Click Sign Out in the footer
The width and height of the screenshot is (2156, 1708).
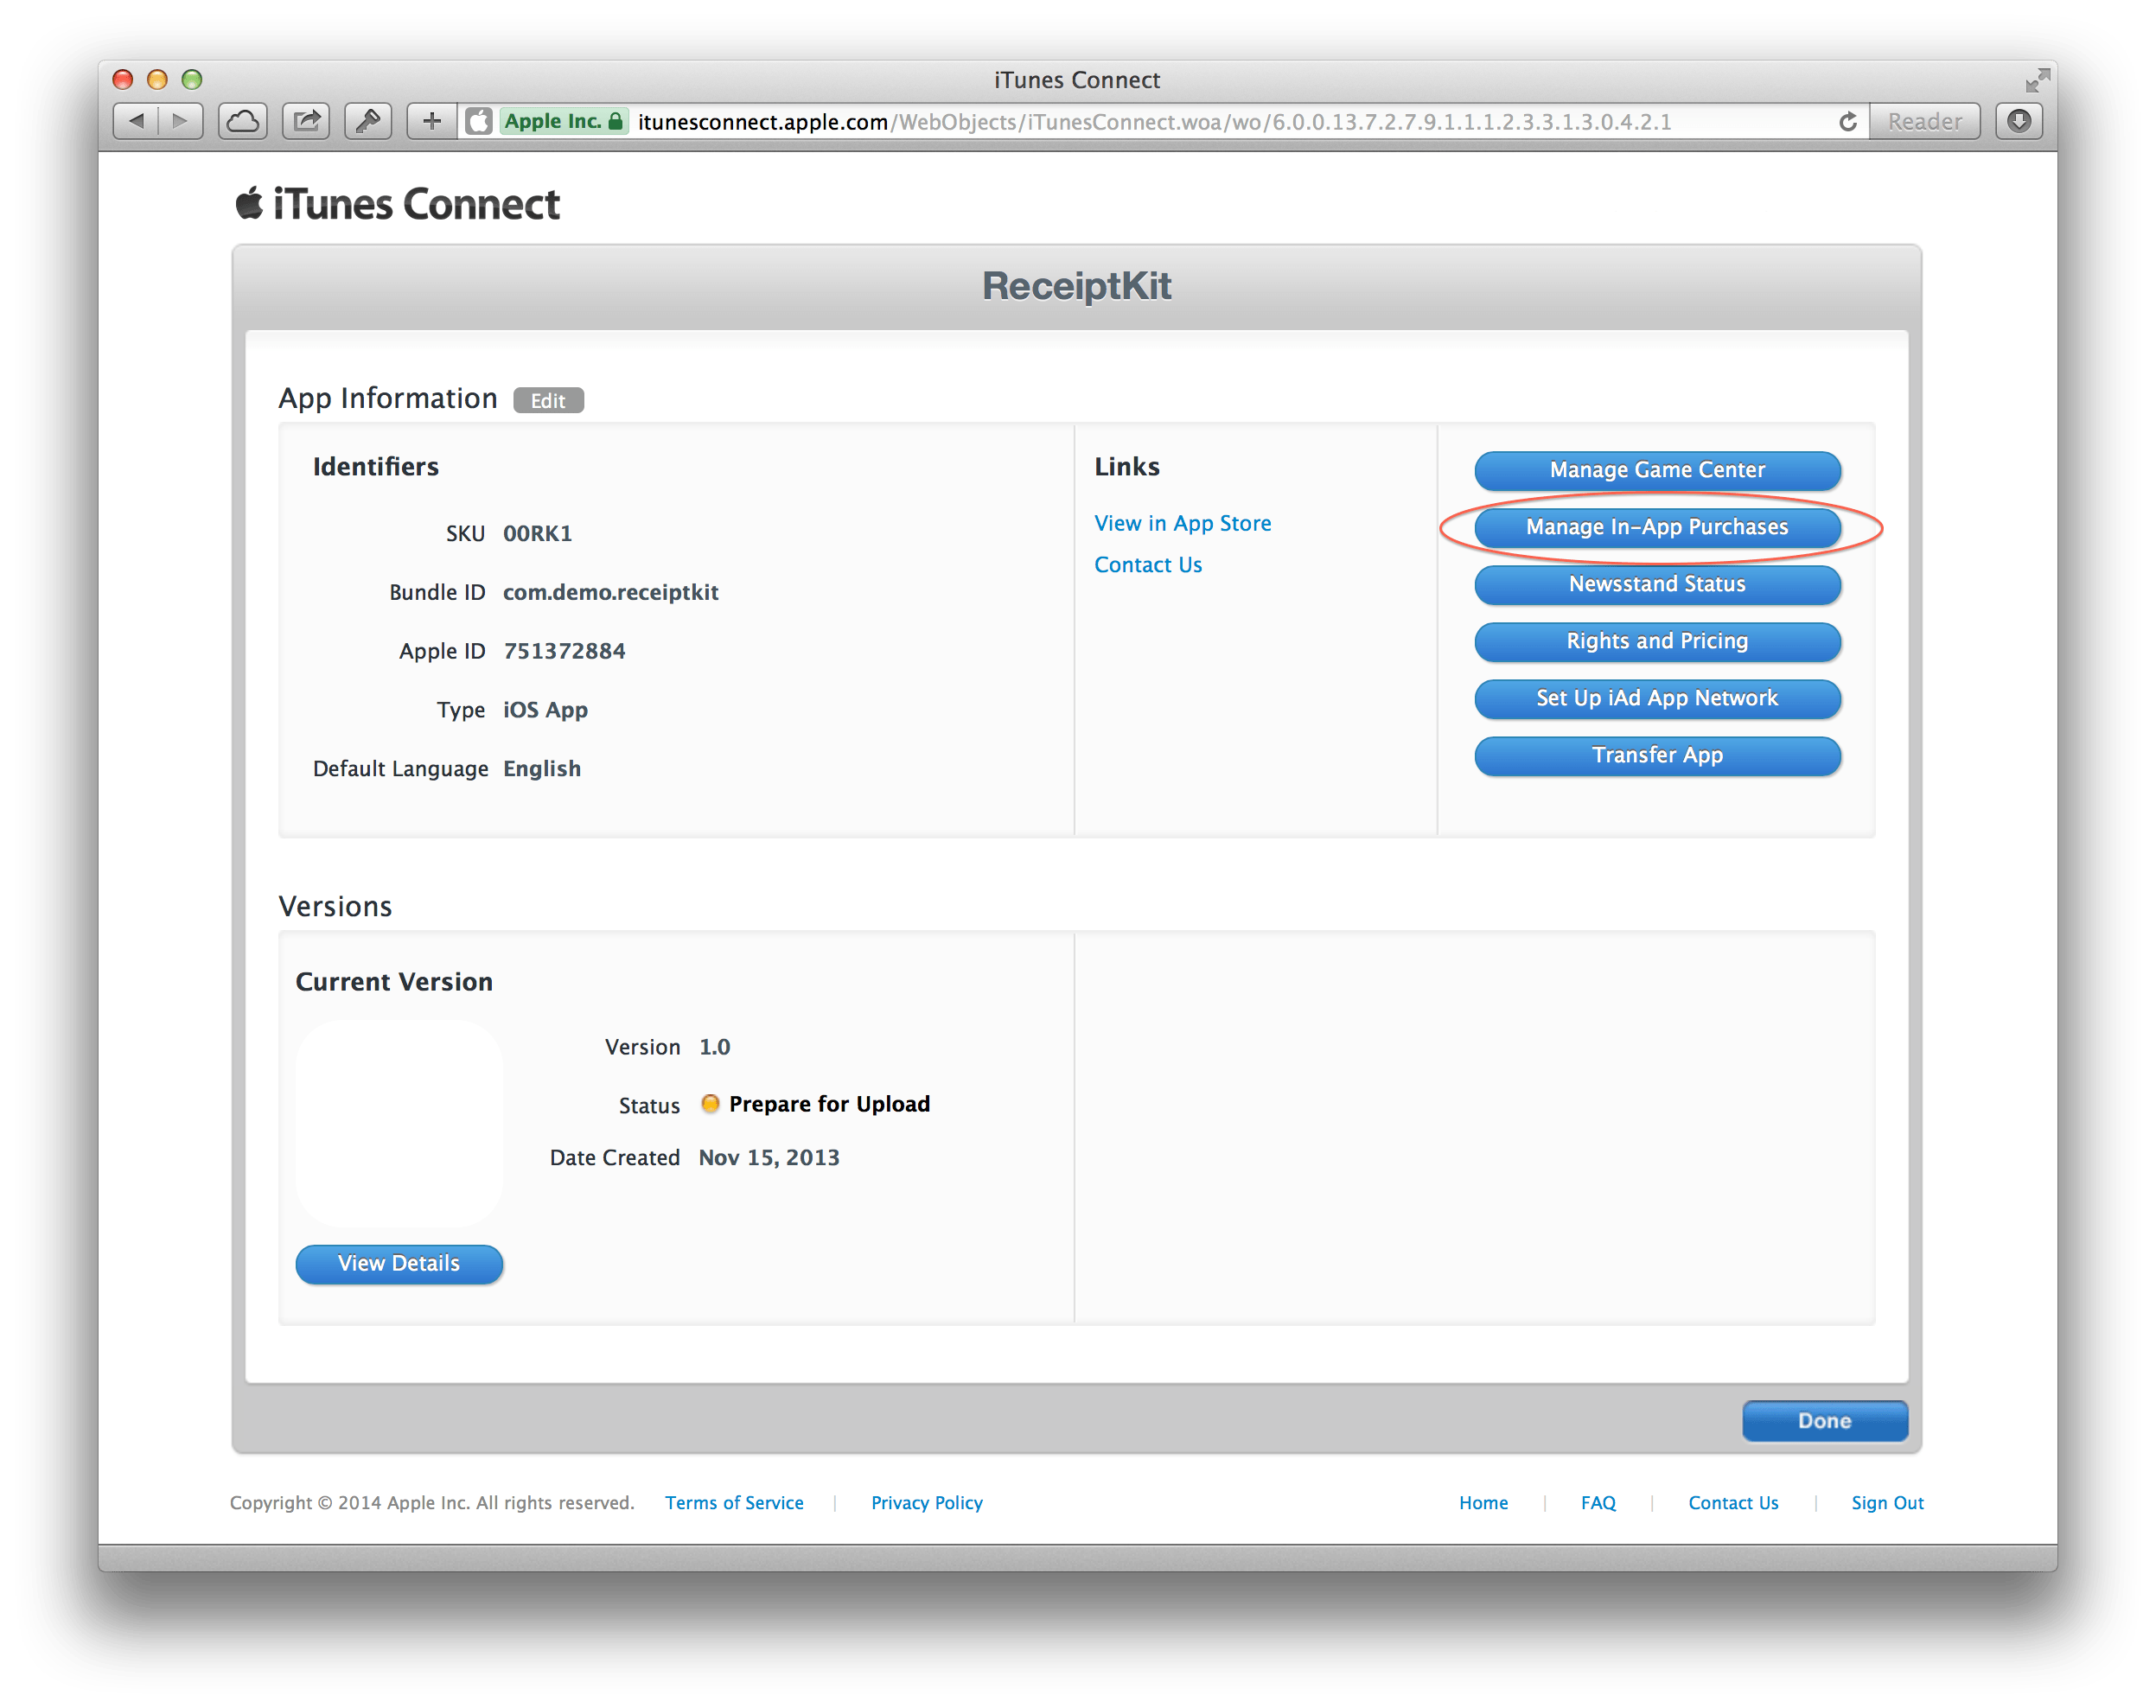(1887, 1502)
